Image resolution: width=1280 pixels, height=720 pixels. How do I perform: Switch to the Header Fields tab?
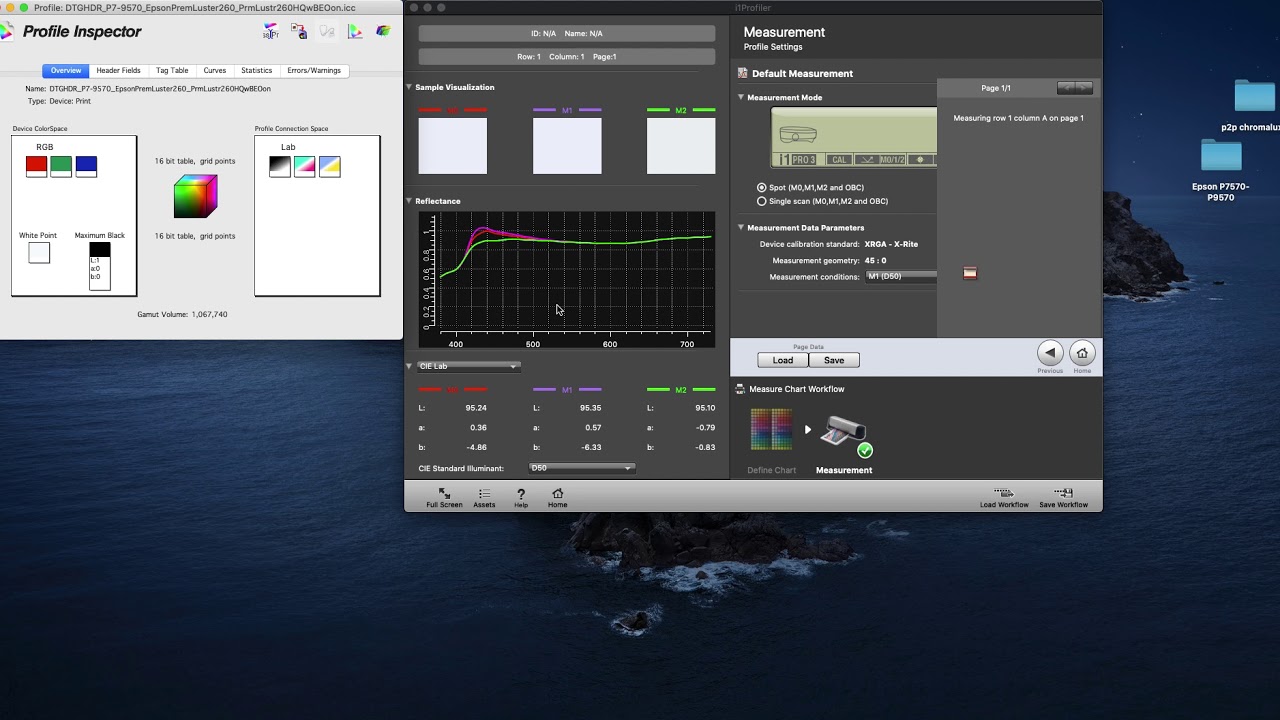tap(118, 71)
